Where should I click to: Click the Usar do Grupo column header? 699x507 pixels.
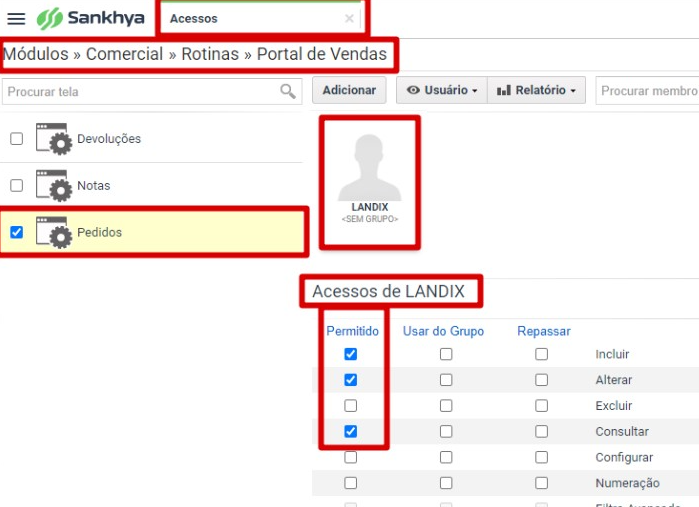443,331
